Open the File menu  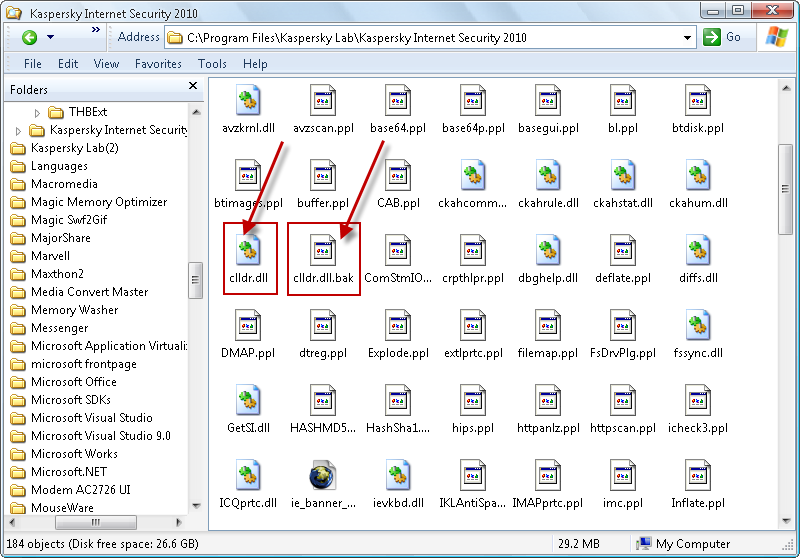pos(33,64)
